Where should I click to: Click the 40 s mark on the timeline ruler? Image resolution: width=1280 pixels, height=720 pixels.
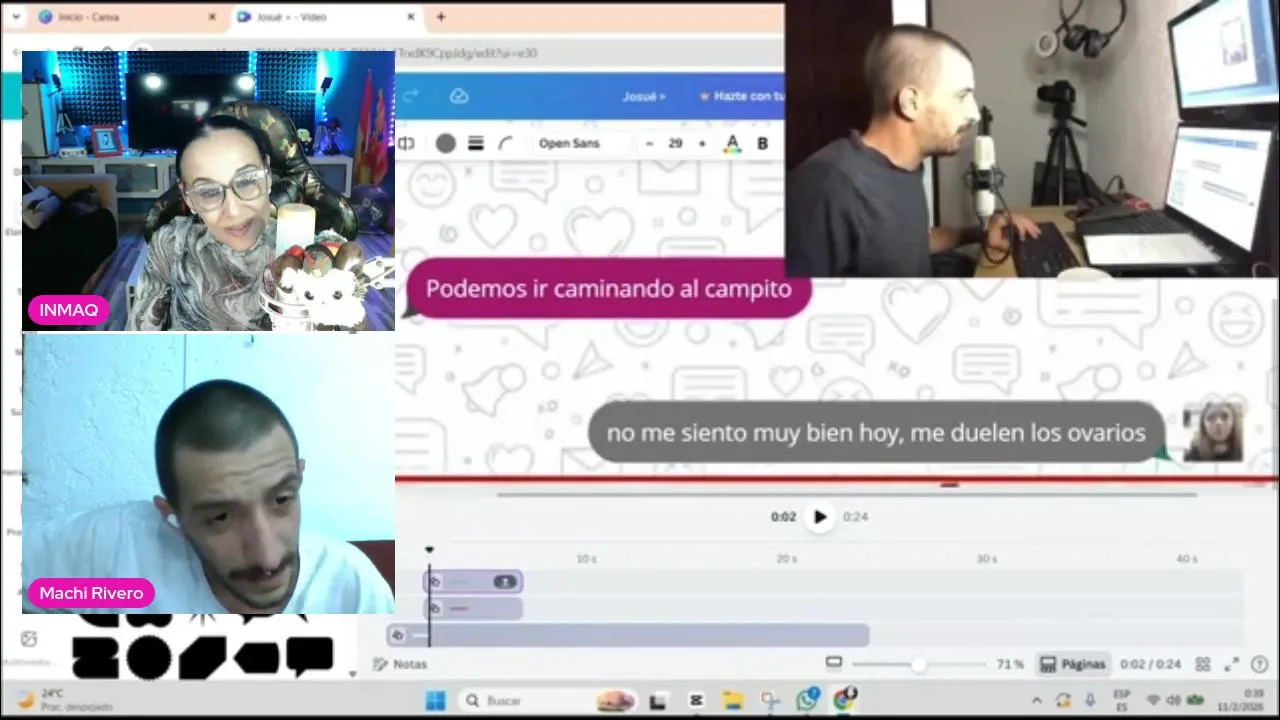1187,559
